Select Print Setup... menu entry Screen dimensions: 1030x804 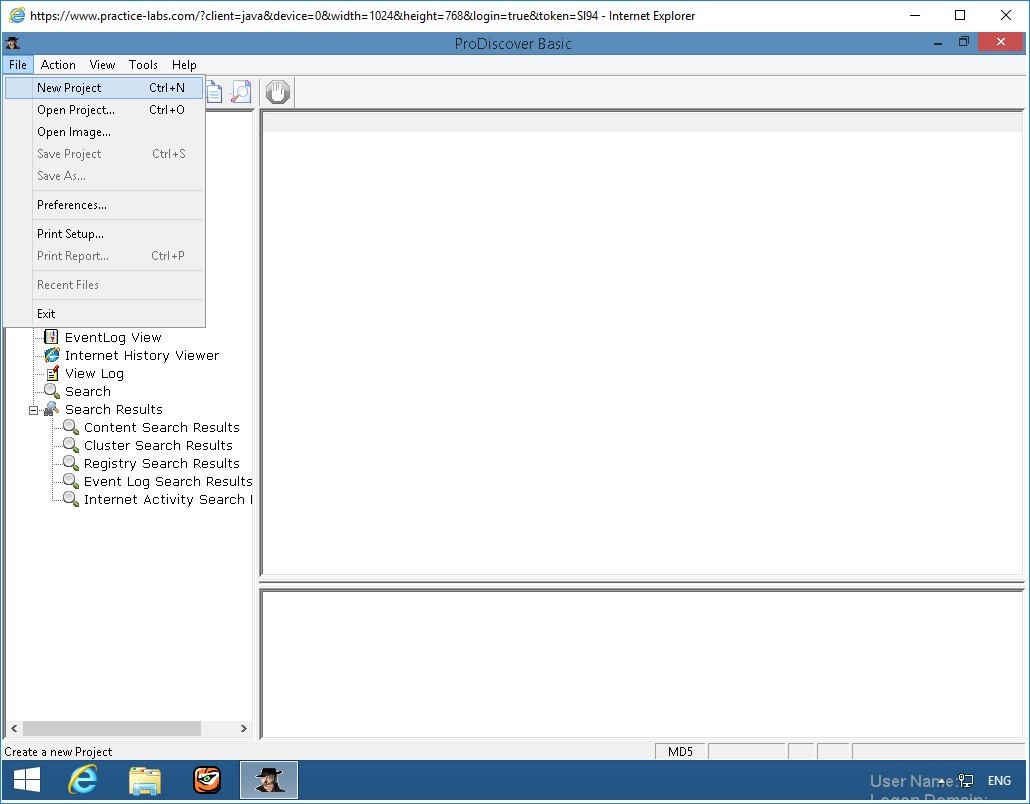(x=104, y=234)
